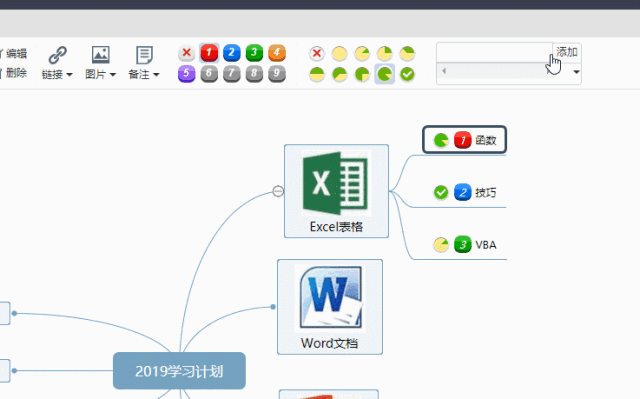Click the connector dot left of Word文档
This screenshot has width=640, height=399.
273,307
